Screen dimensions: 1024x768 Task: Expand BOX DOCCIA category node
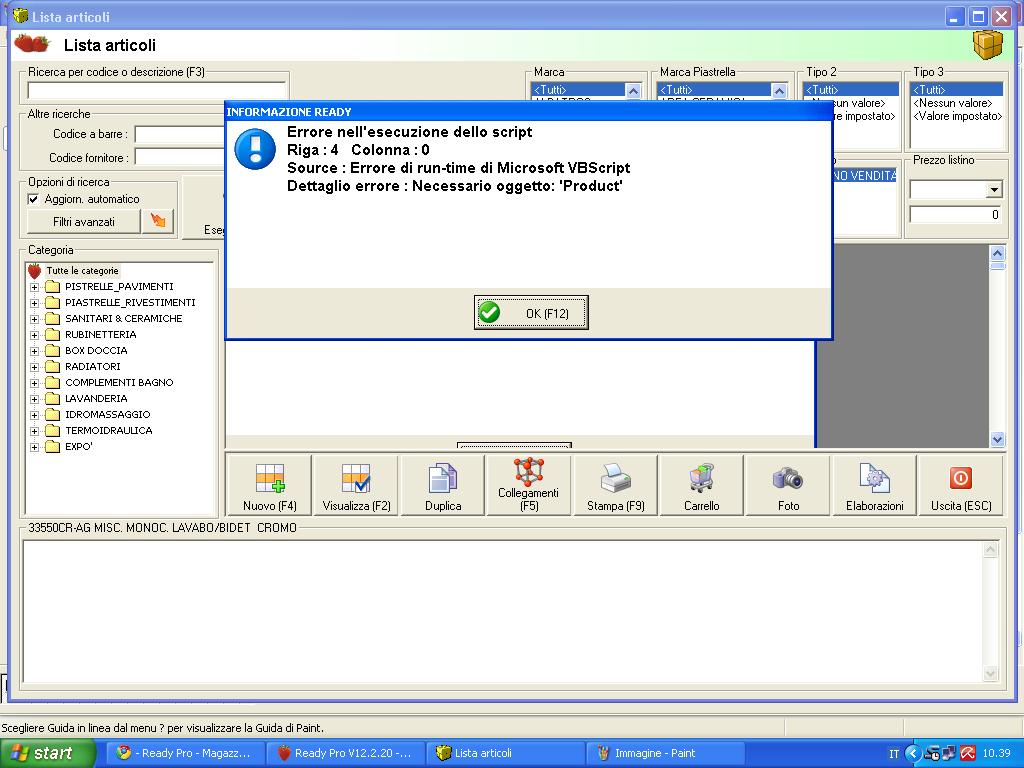[x=35, y=351]
